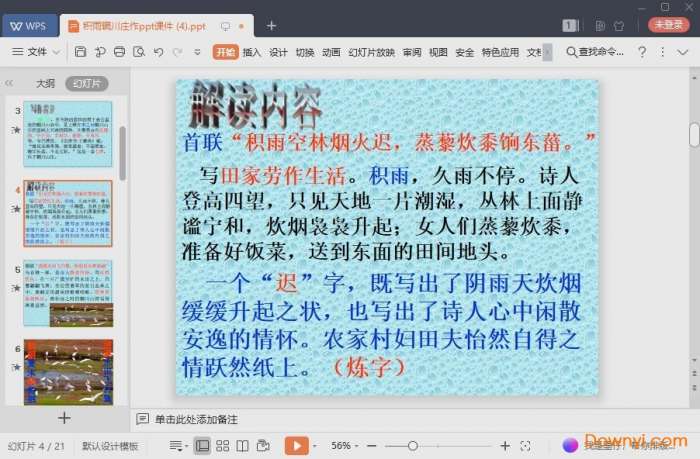Select slide 5 thumbnail
This screenshot has height=459, width=700.
coord(68,293)
